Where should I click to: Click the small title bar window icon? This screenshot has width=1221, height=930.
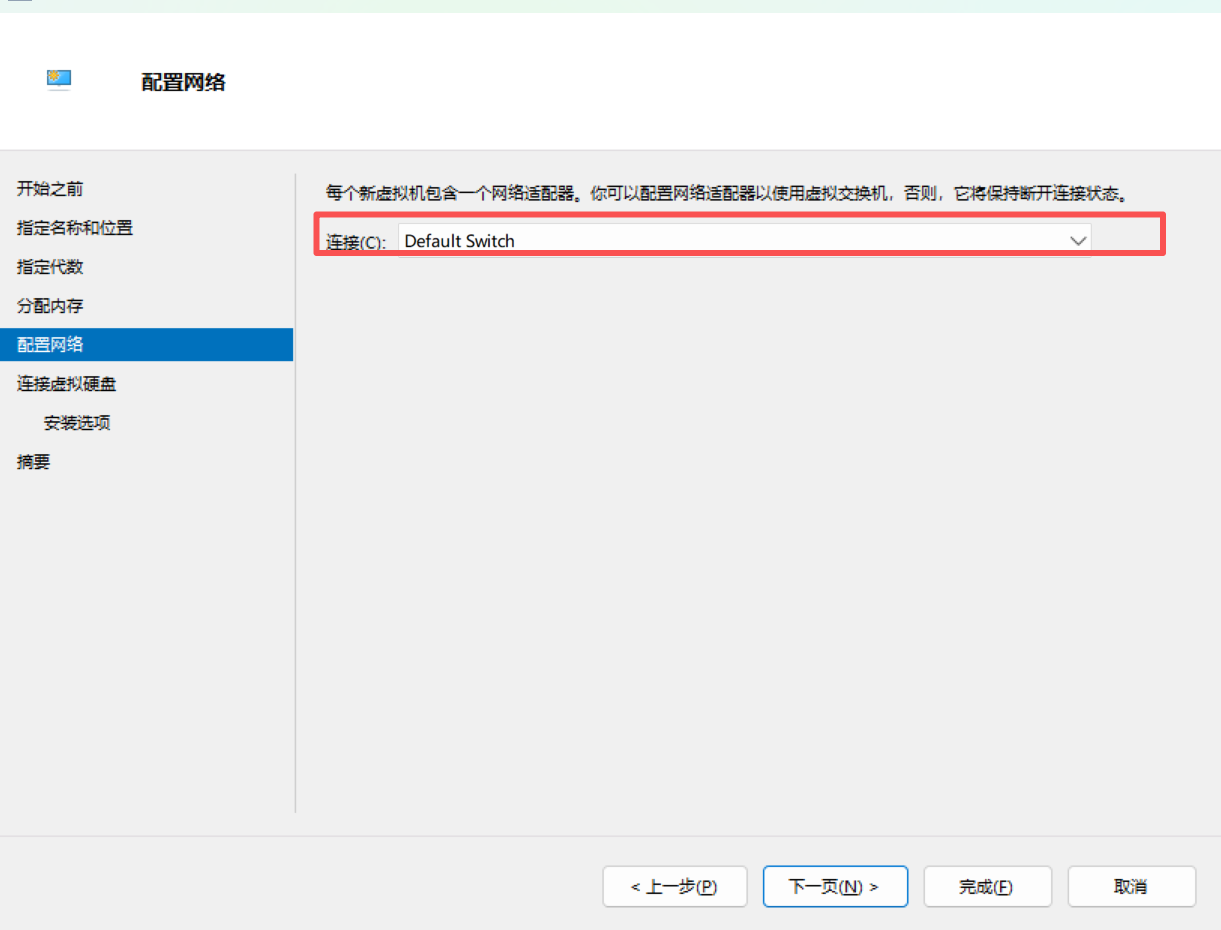click(18, 2)
